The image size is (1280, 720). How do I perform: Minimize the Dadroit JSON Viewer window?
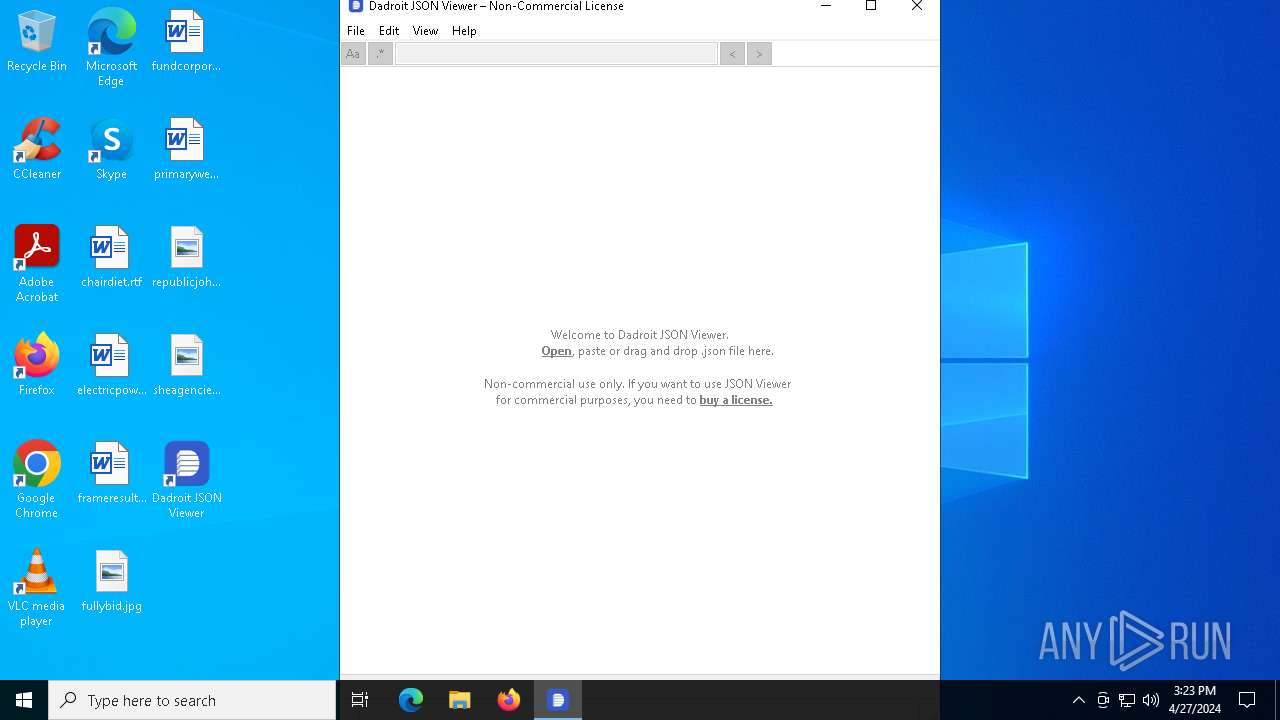[x=826, y=7]
